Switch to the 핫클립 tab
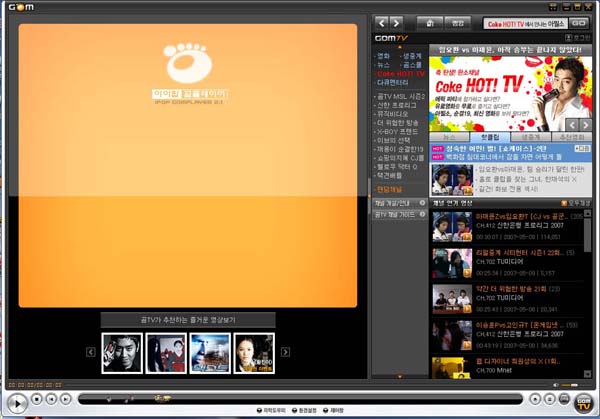This screenshot has height=419, width=600. [489, 137]
